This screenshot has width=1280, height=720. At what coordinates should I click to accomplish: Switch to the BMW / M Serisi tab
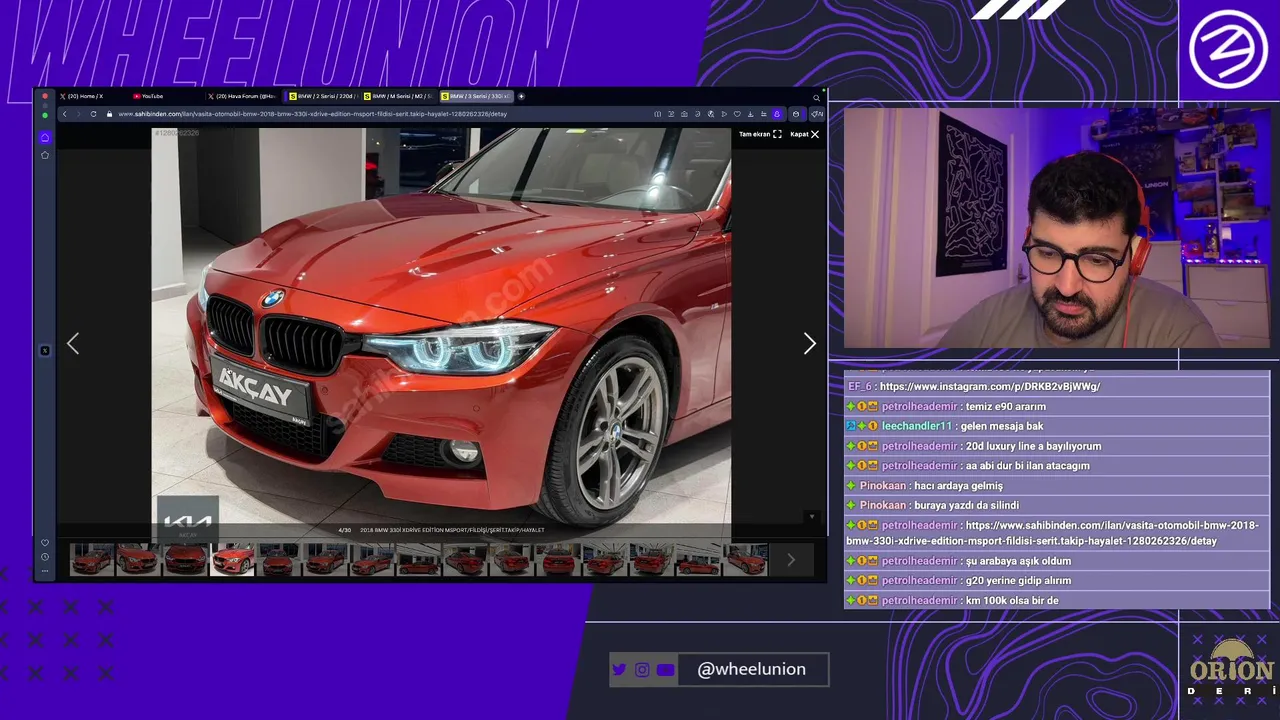[400, 96]
